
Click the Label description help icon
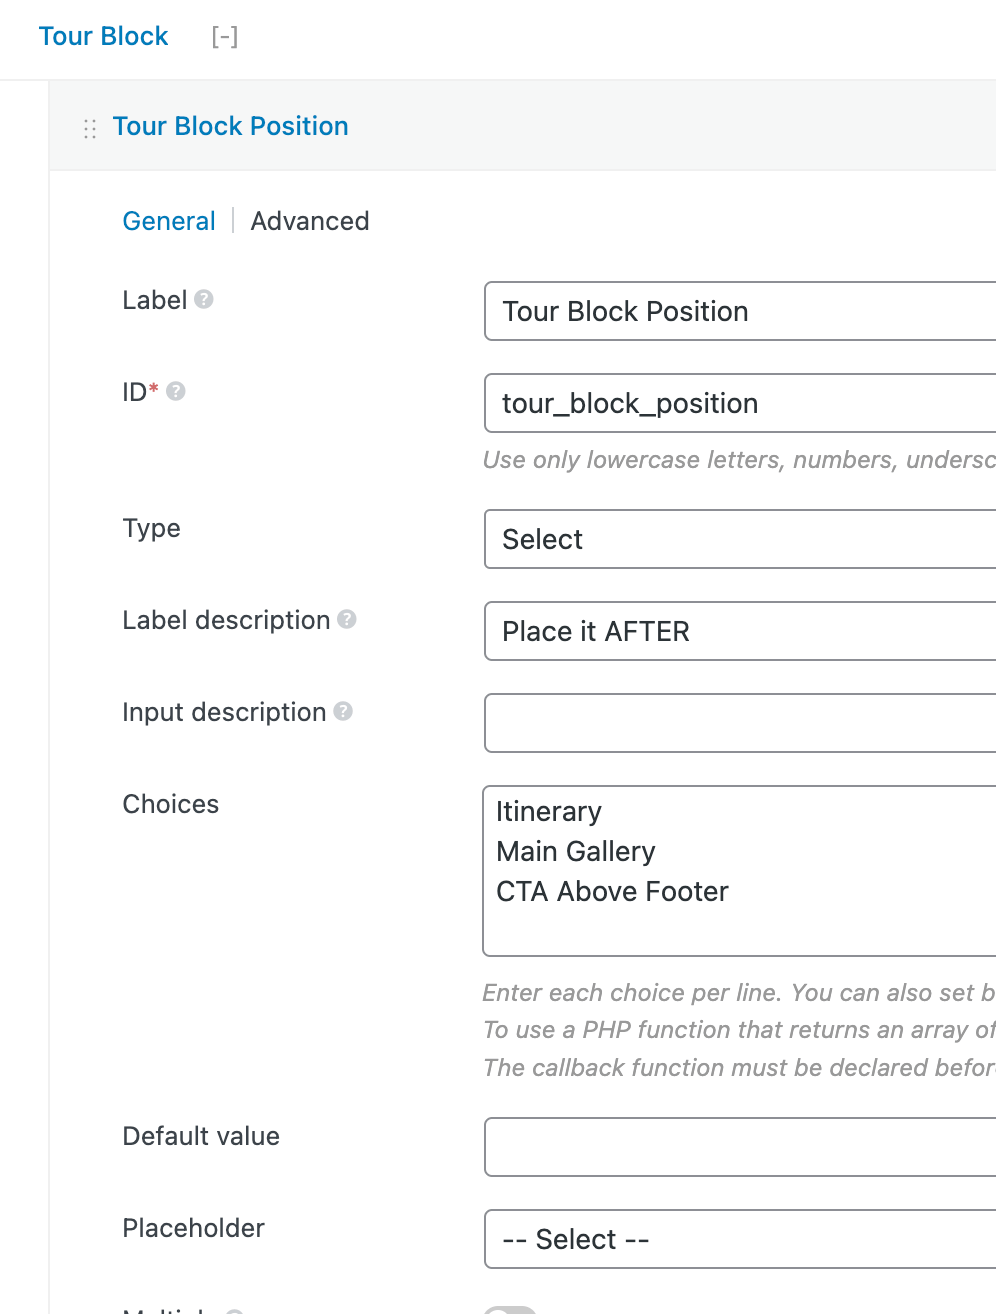347,619
